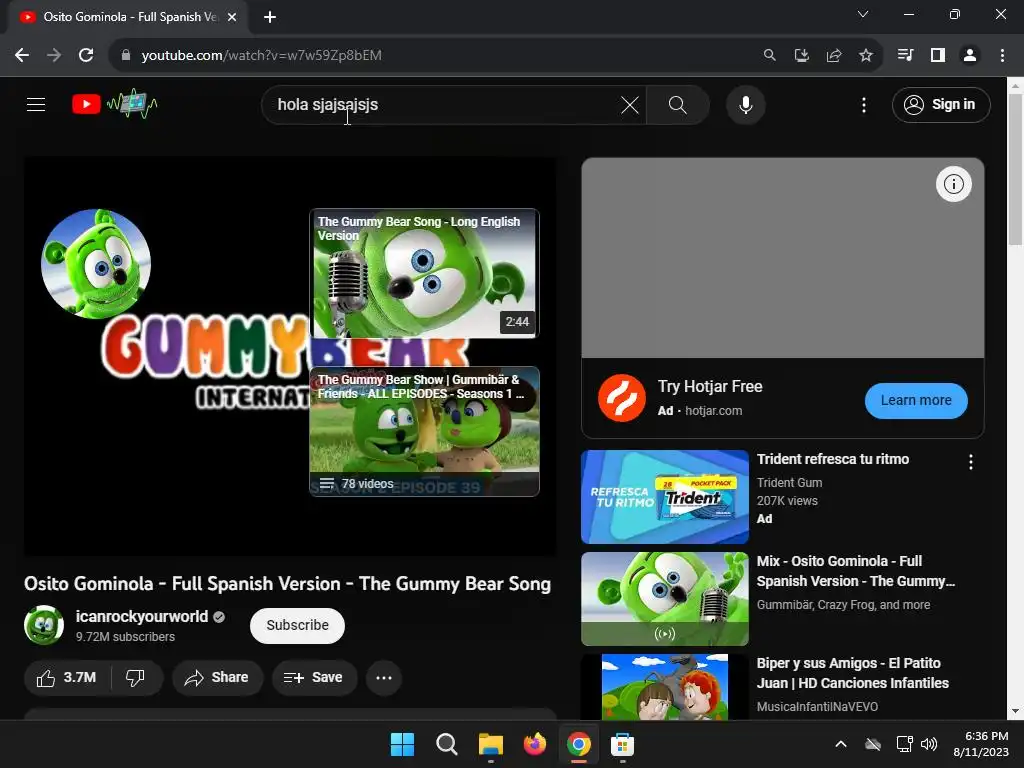Open Trident refresca tu ritmo thumbnail
Image resolution: width=1024 pixels, height=768 pixels.
[x=664, y=496]
